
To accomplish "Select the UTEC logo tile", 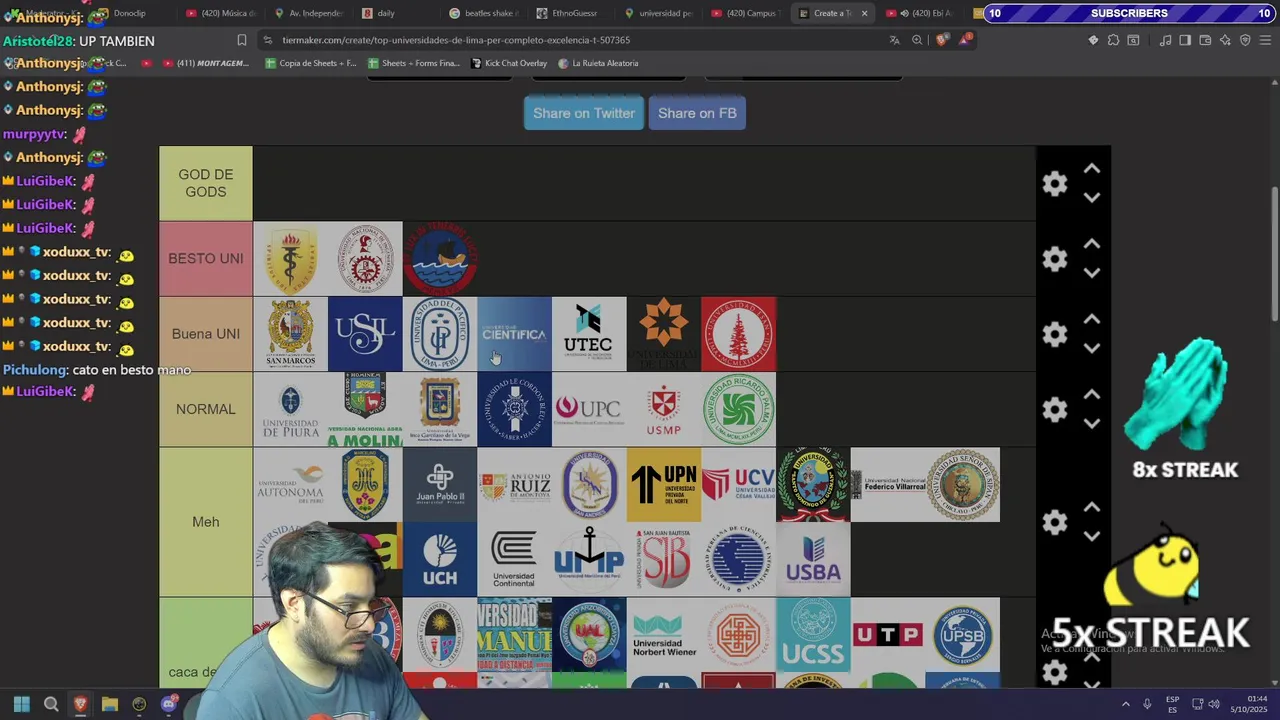I will click(589, 334).
